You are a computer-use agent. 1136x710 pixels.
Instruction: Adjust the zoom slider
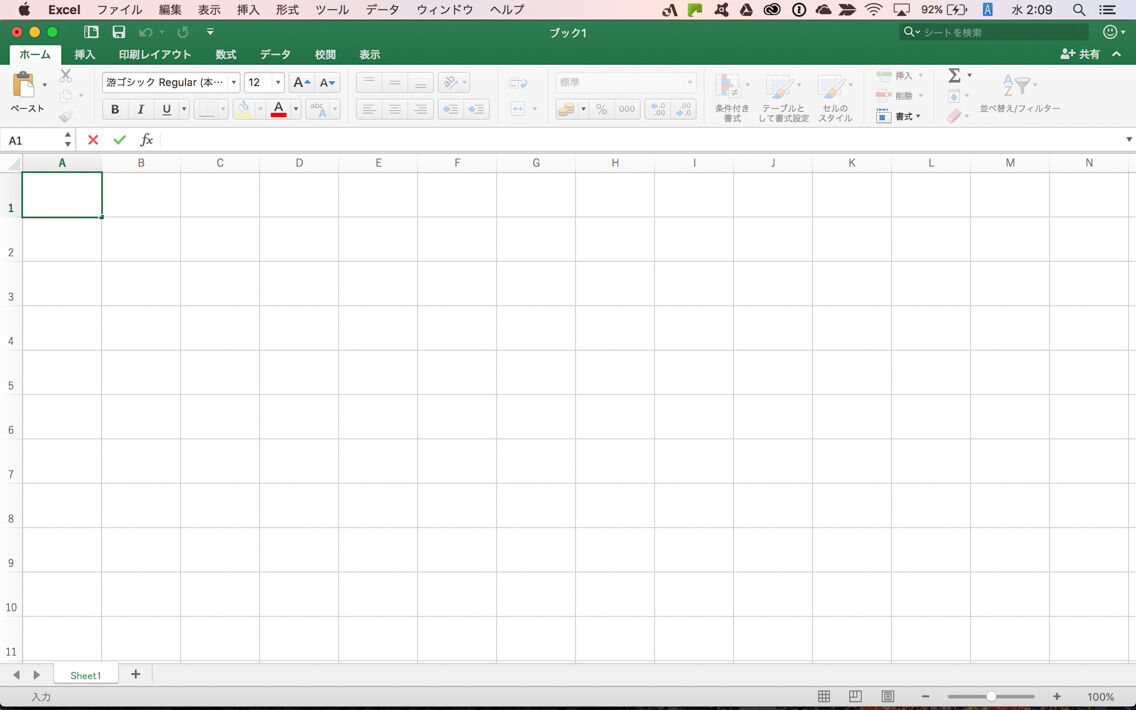pos(990,696)
